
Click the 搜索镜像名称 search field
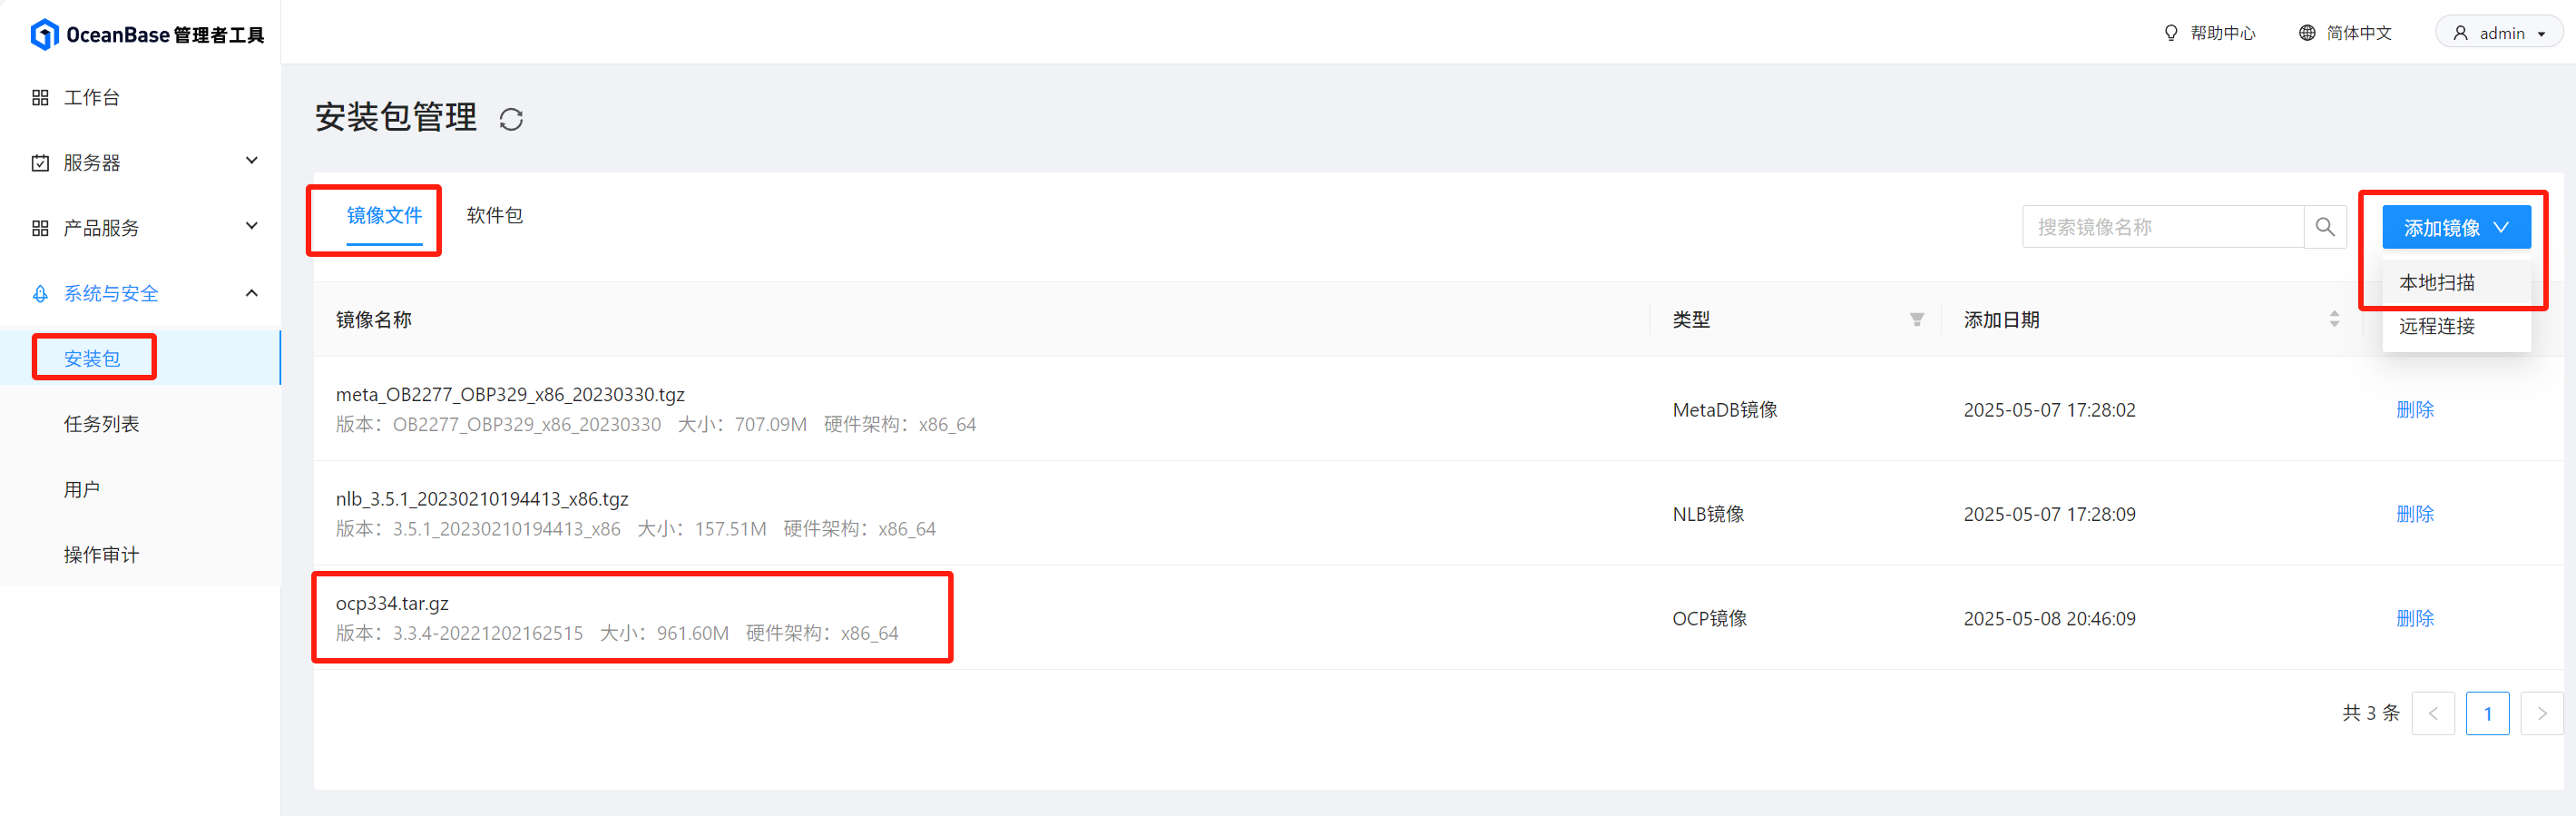tap(2162, 228)
